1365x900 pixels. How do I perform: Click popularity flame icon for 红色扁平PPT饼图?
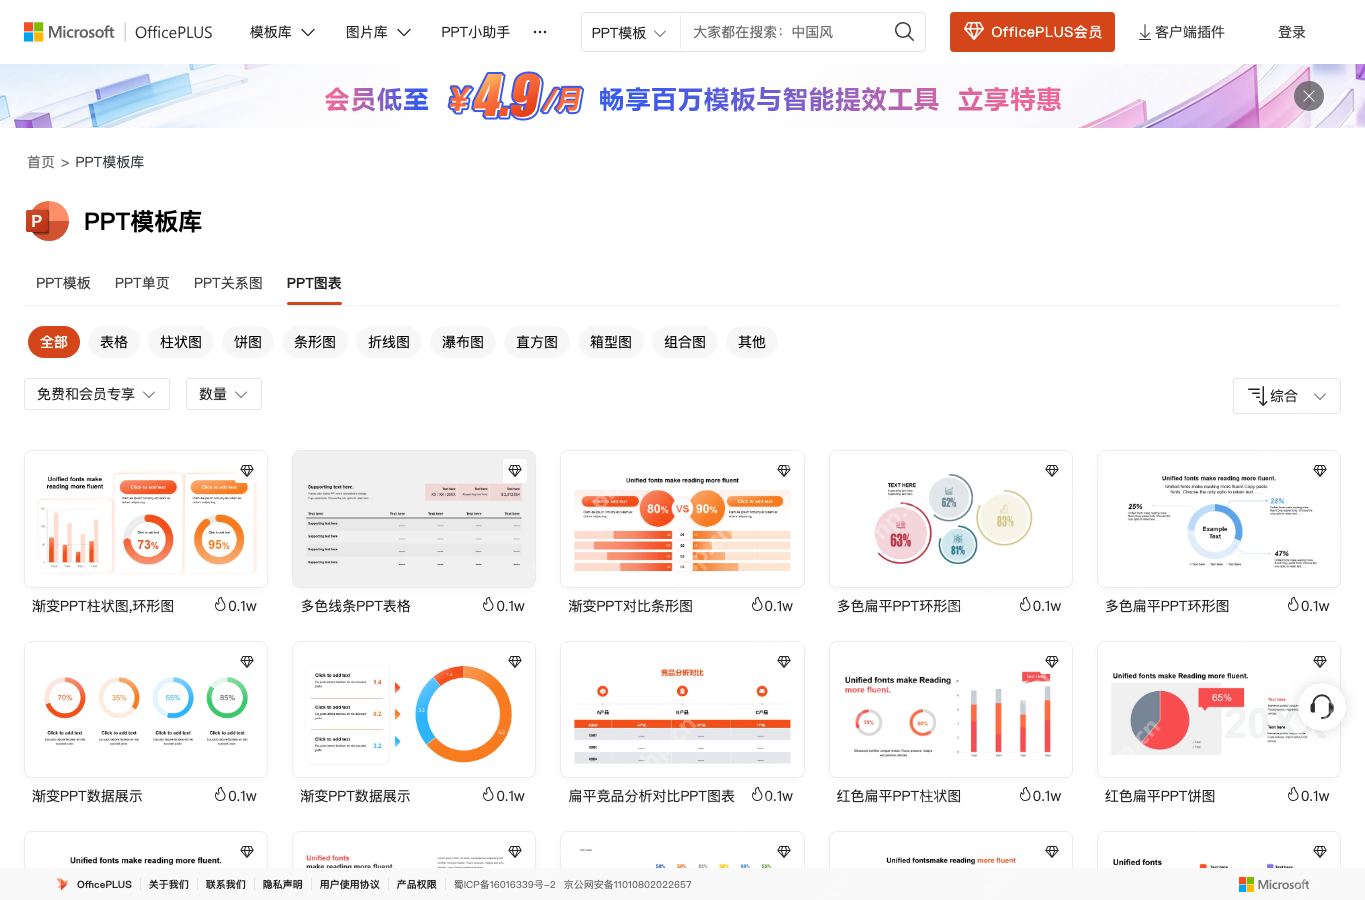[x=1293, y=795]
